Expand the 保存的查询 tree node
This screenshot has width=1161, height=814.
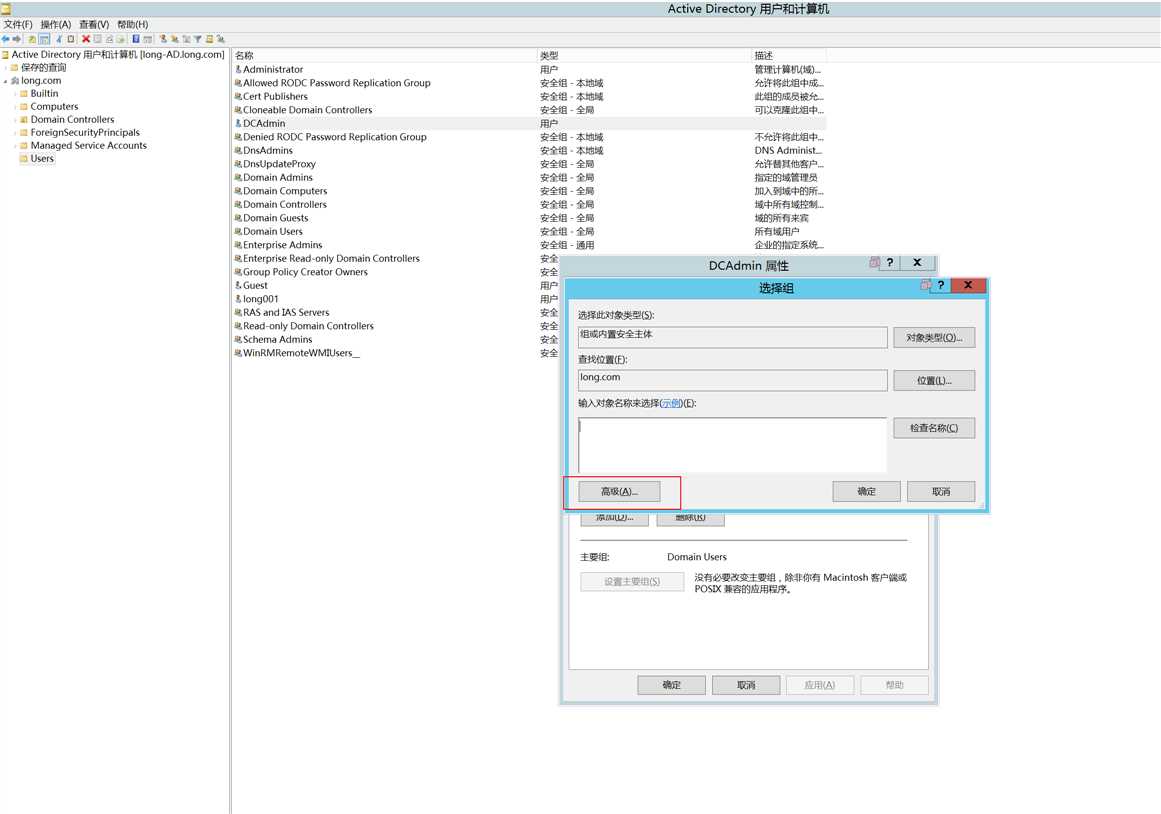pos(6,67)
